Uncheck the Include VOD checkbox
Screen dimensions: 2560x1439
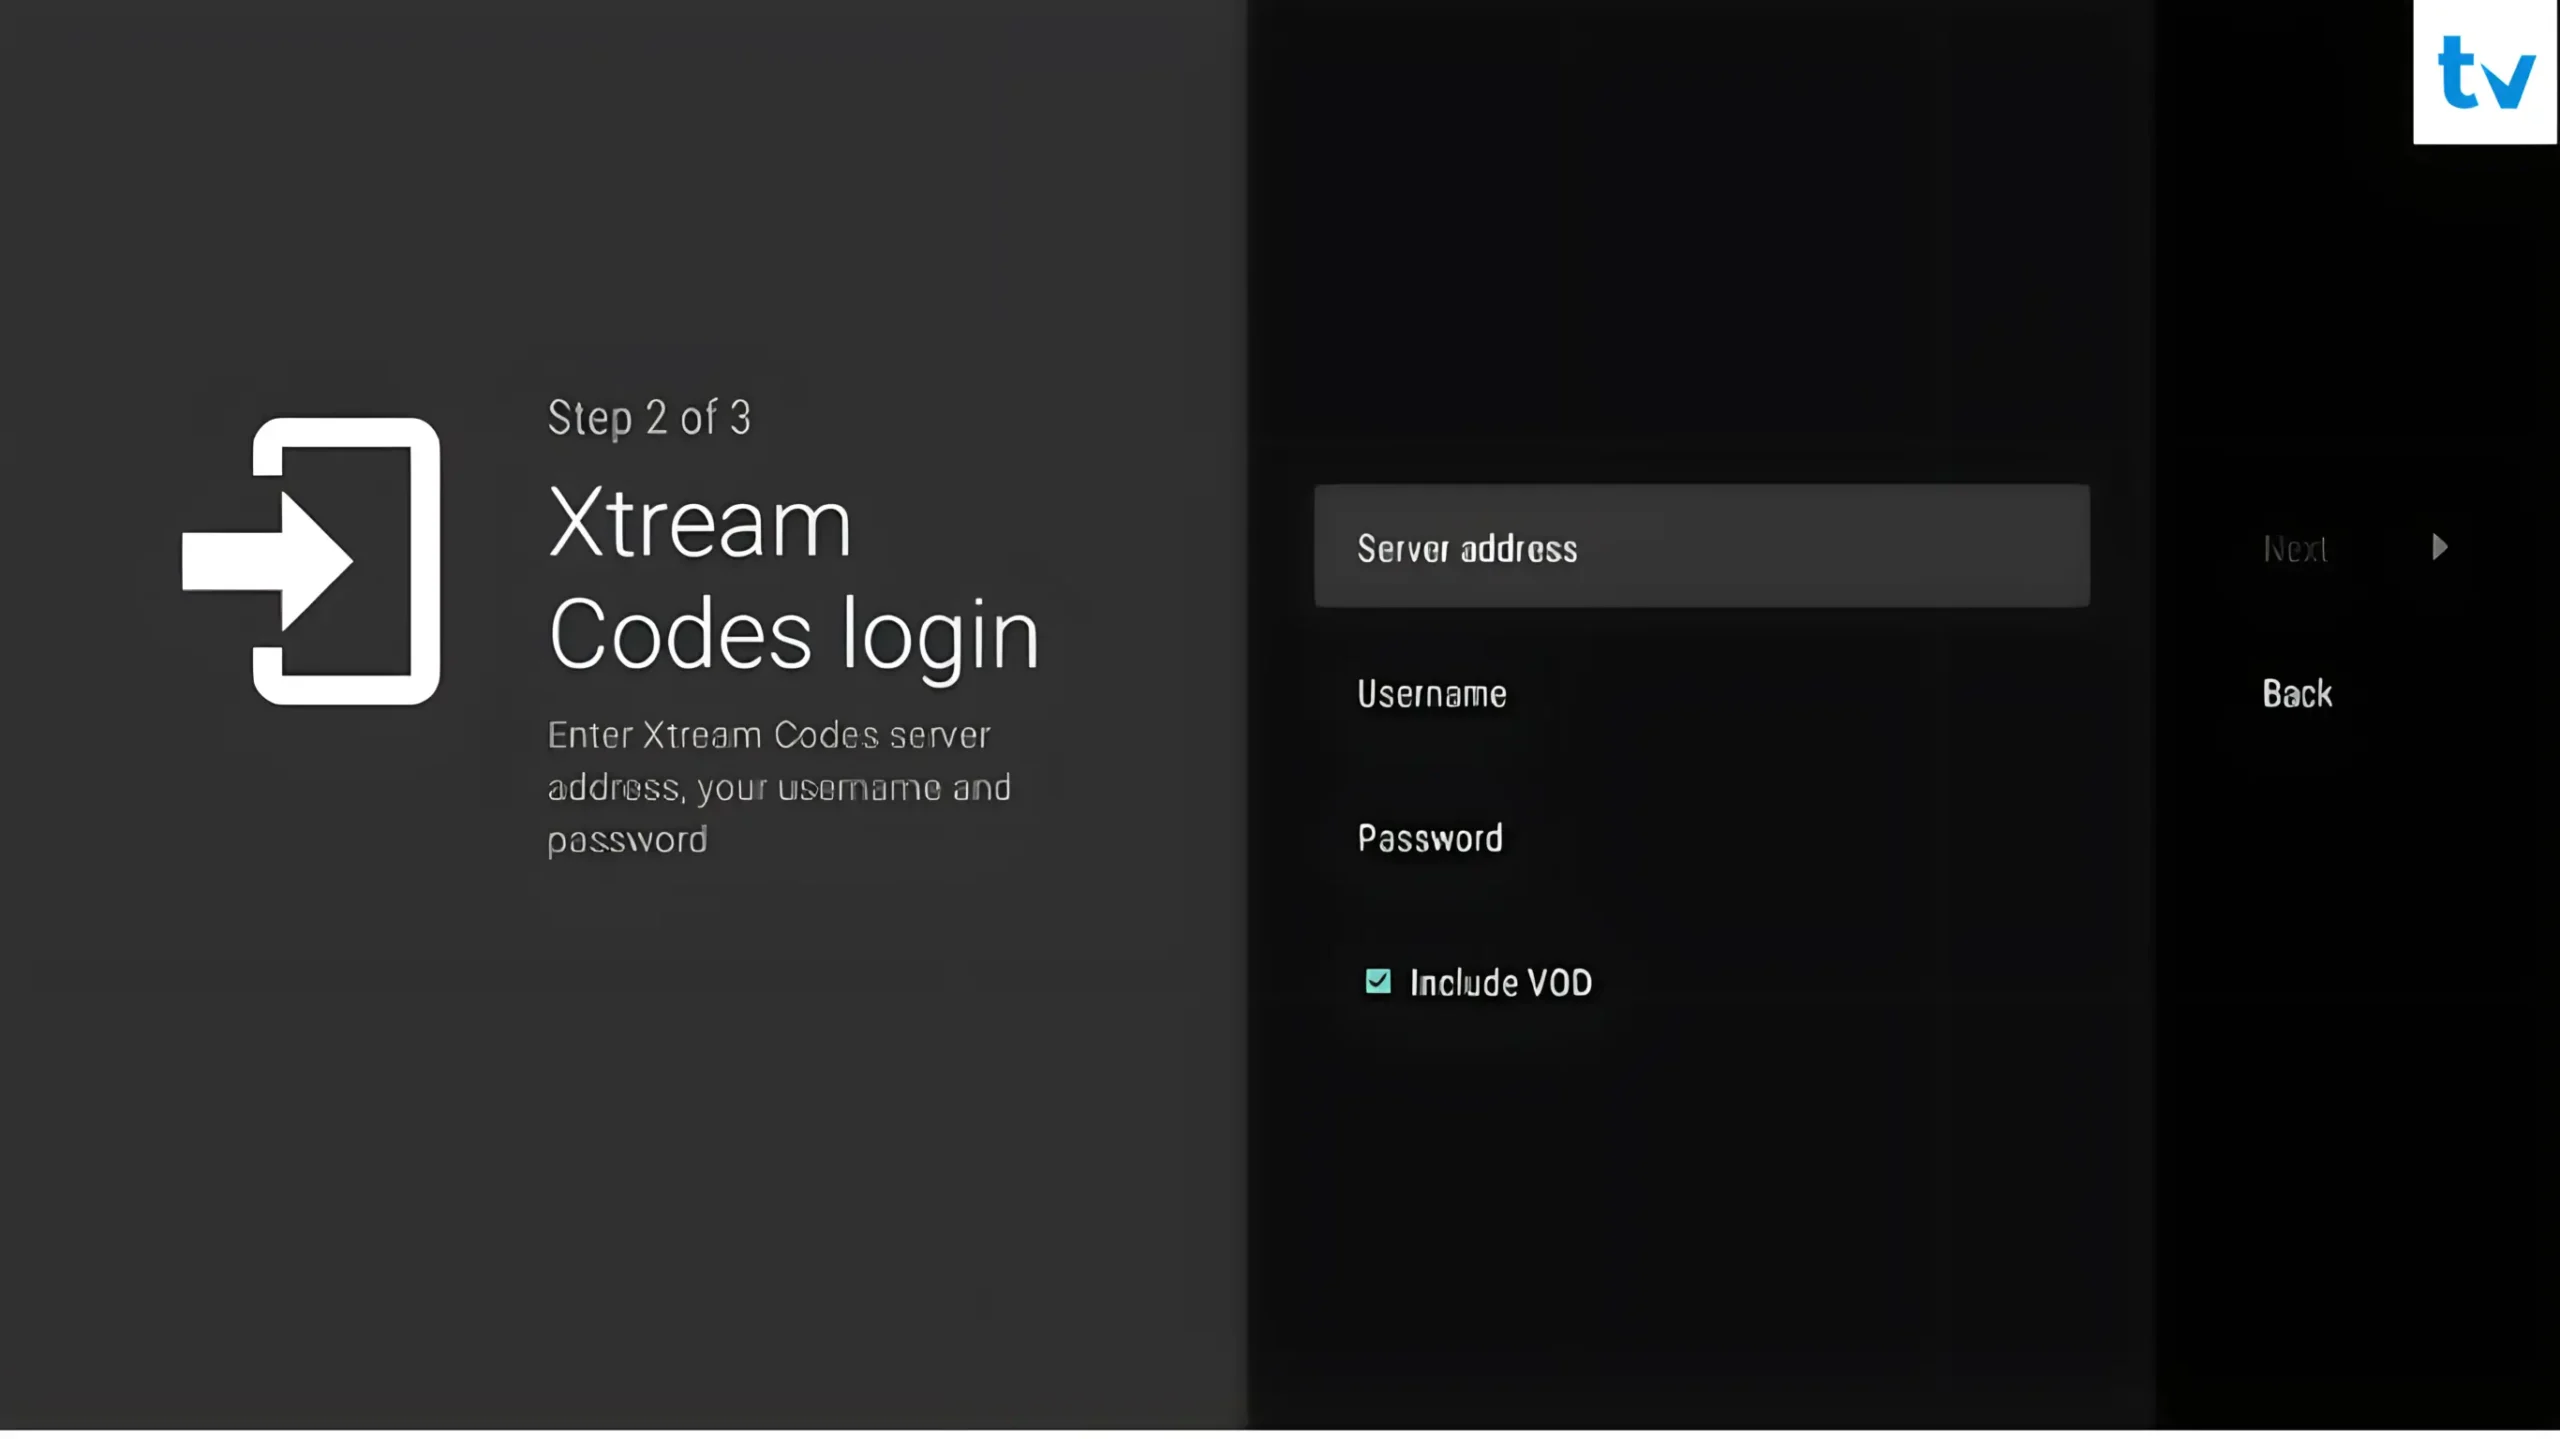1377,981
